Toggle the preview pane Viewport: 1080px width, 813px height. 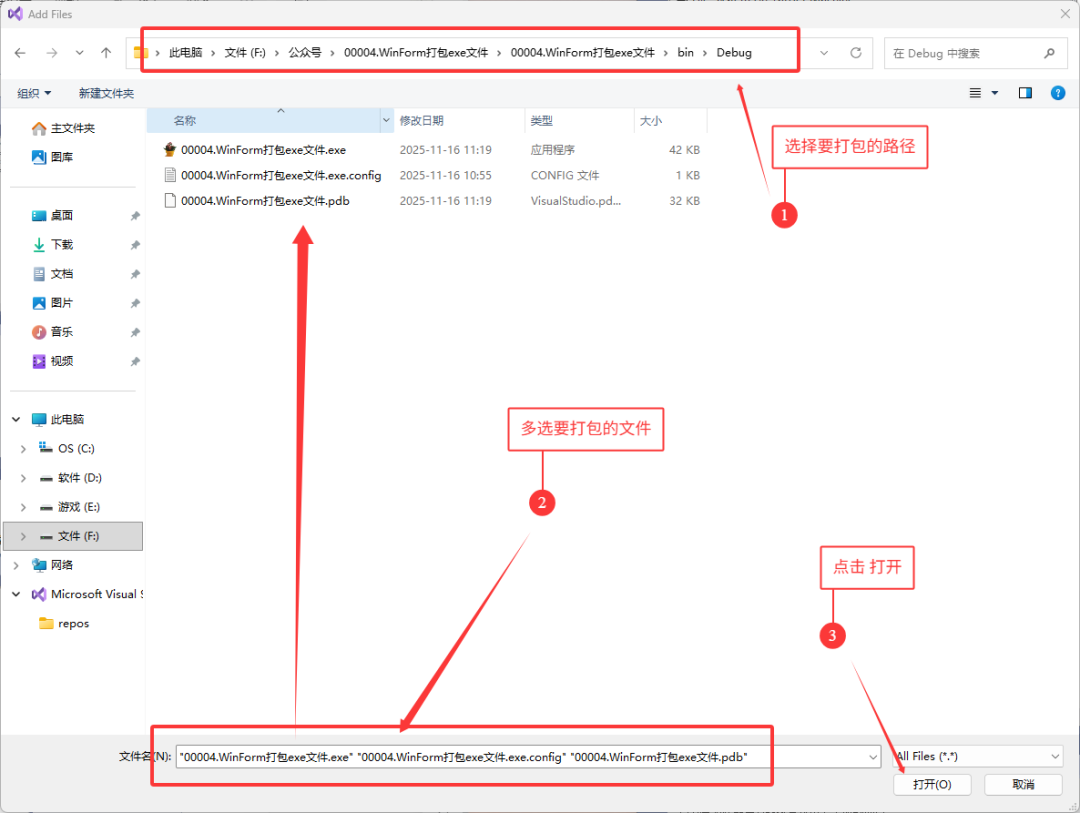pos(1025,93)
